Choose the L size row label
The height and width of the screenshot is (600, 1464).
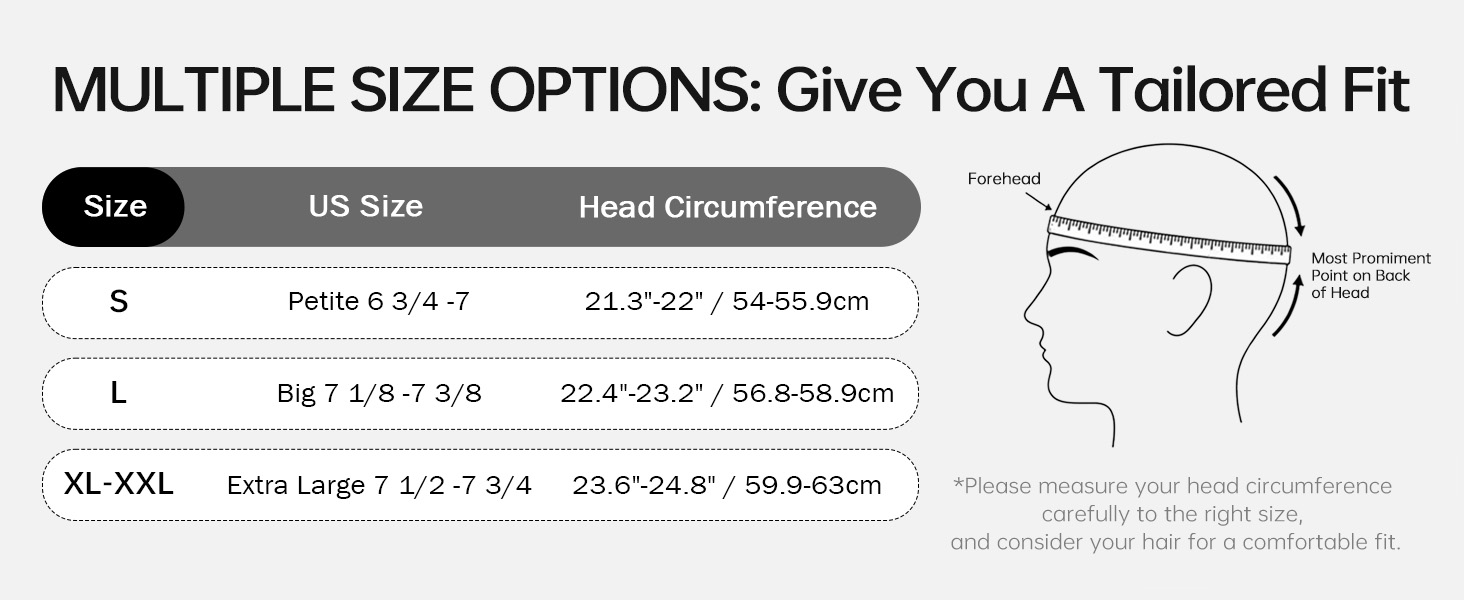118,393
